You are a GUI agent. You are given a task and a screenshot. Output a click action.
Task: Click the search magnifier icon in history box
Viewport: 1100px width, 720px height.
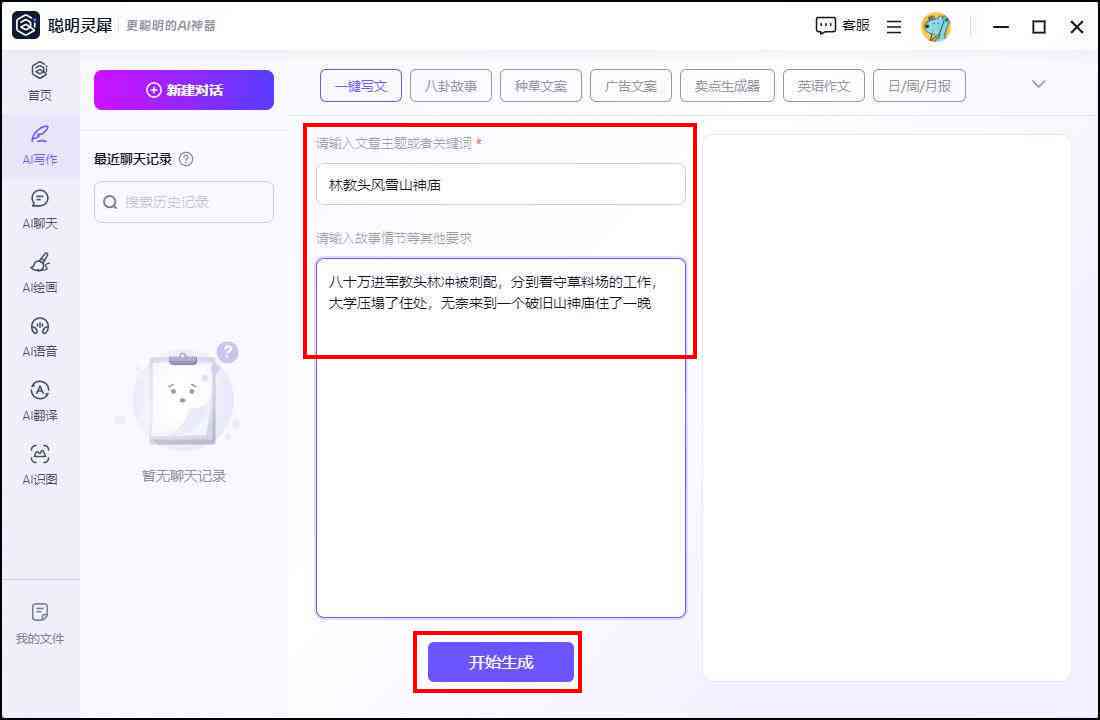[110, 202]
